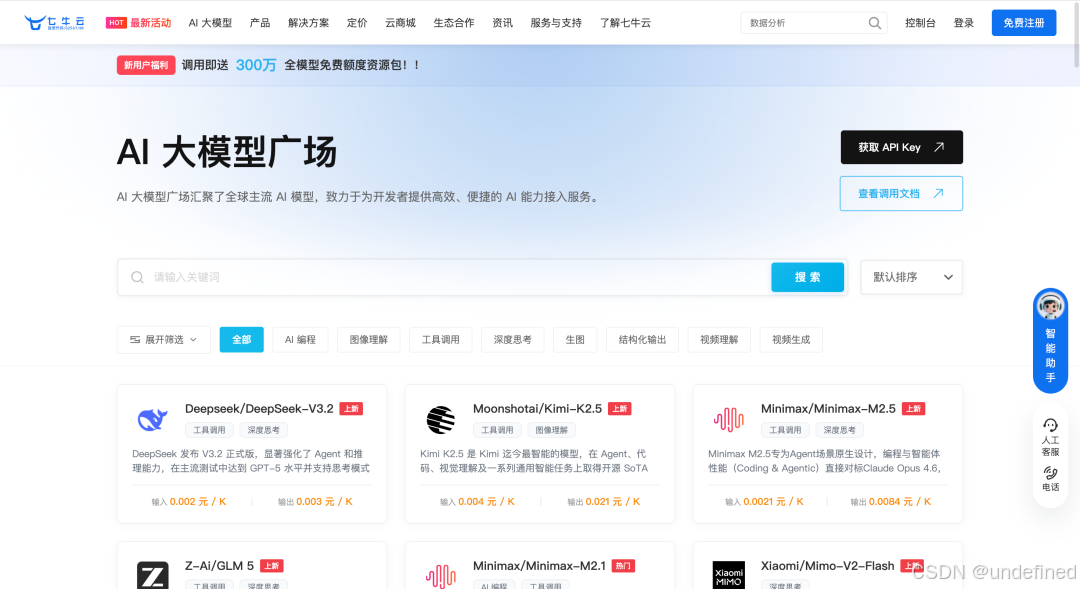Open the Xiaomi MIMO logo icon
Image resolution: width=1080 pixels, height=589 pixels.
pos(729,575)
